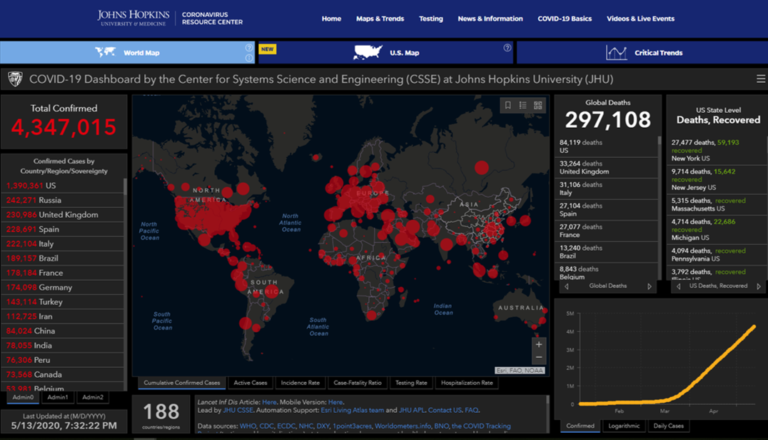
Task: Open the Lancet Inf Dis Article Here link
Action: coord(269,402)
